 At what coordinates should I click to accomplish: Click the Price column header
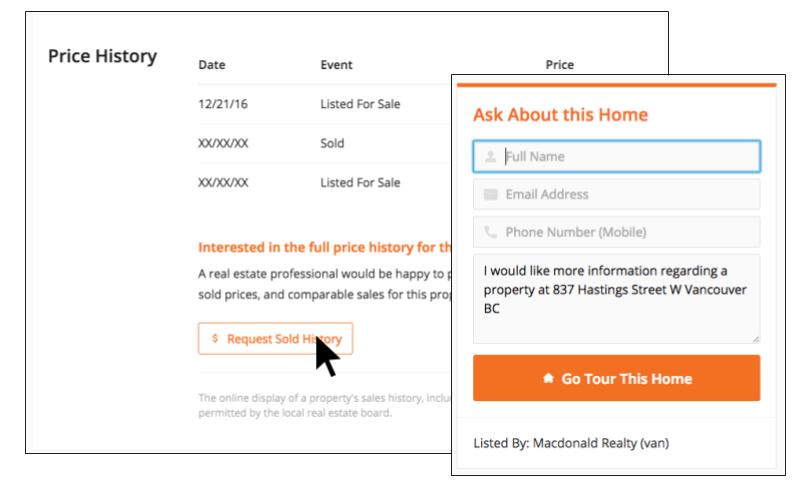(x=560, y=65)
